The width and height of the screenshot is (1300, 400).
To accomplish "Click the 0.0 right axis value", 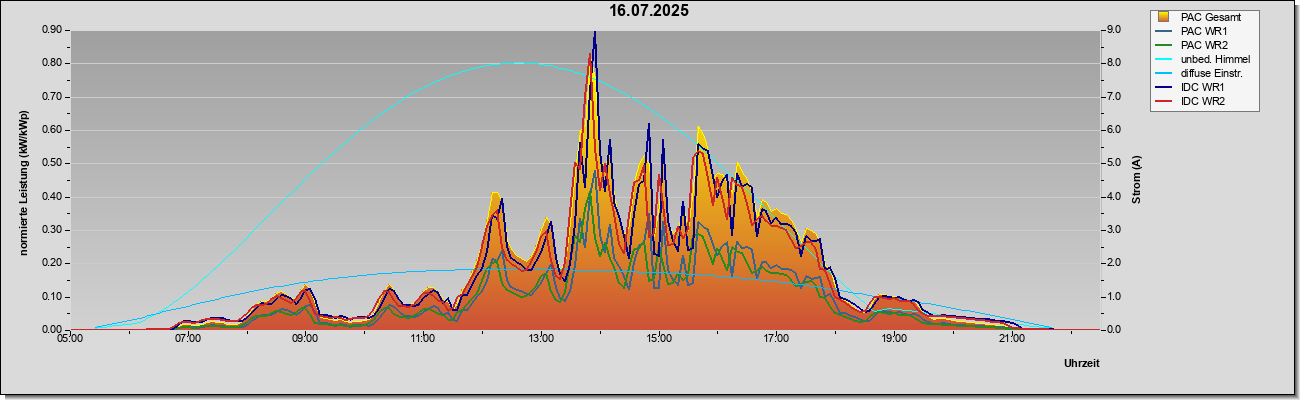I will tap(1112, 330).
